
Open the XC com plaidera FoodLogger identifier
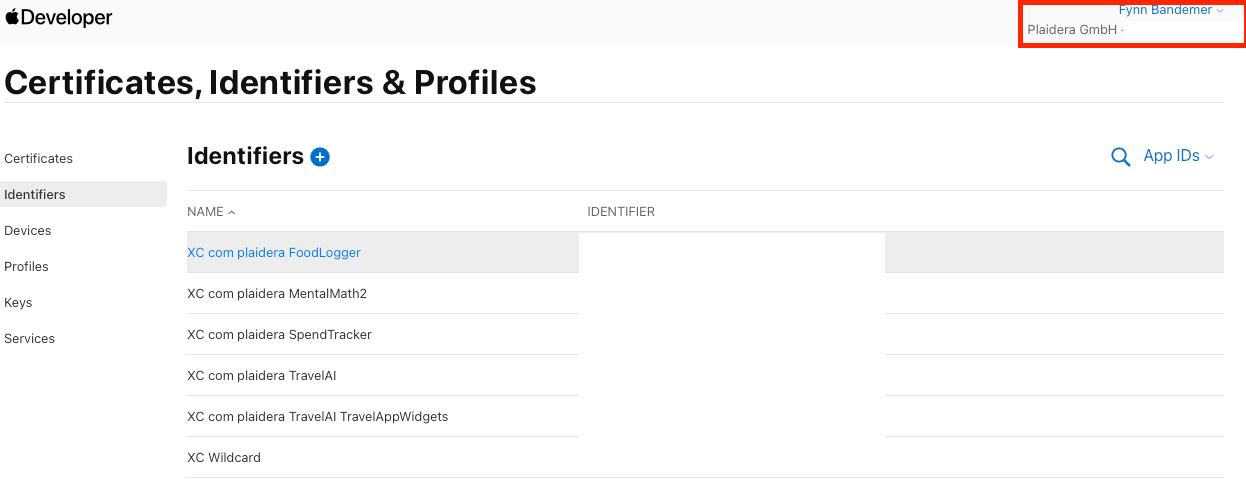point(274,253)
